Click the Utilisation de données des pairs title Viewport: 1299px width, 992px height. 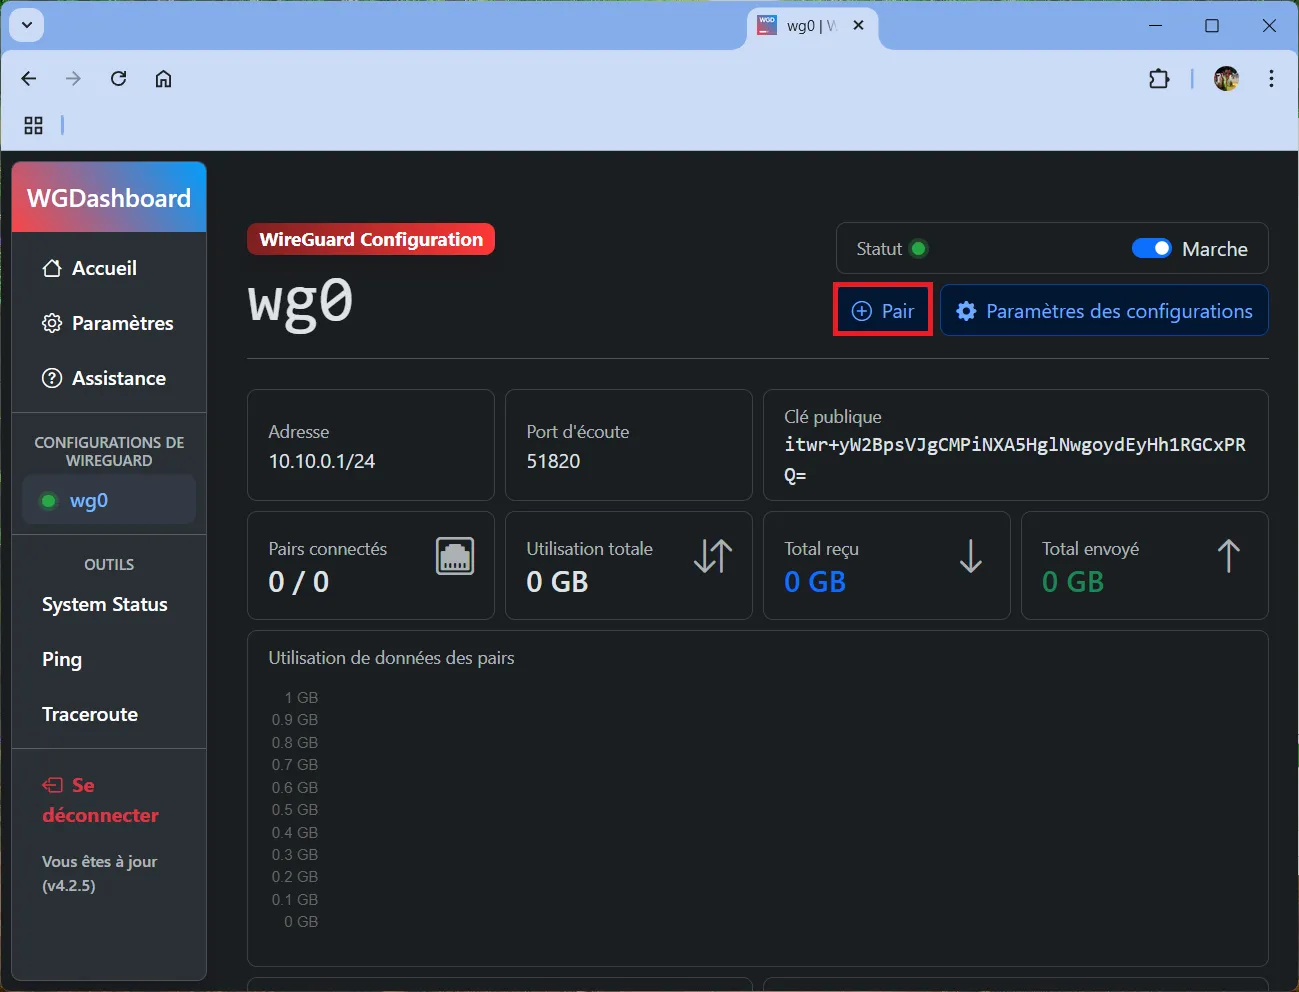pyautogui.click(x=391, y=658)
